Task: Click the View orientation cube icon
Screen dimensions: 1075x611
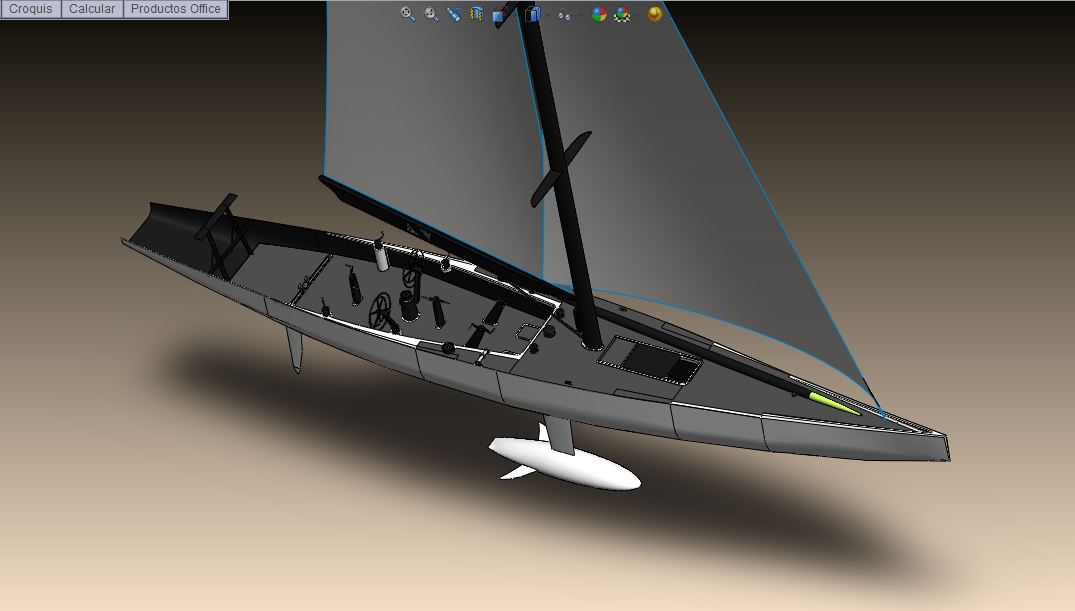Action: point(498,13)
